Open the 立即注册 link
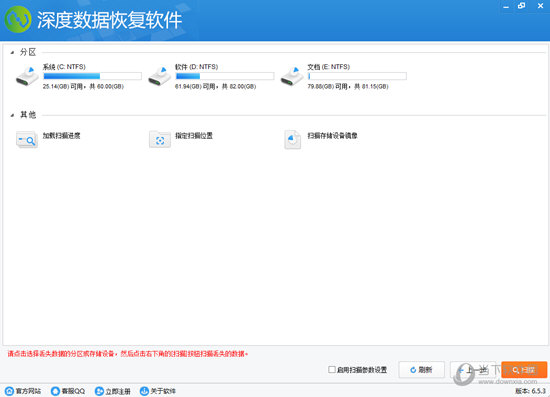 (x=118, y=391)
